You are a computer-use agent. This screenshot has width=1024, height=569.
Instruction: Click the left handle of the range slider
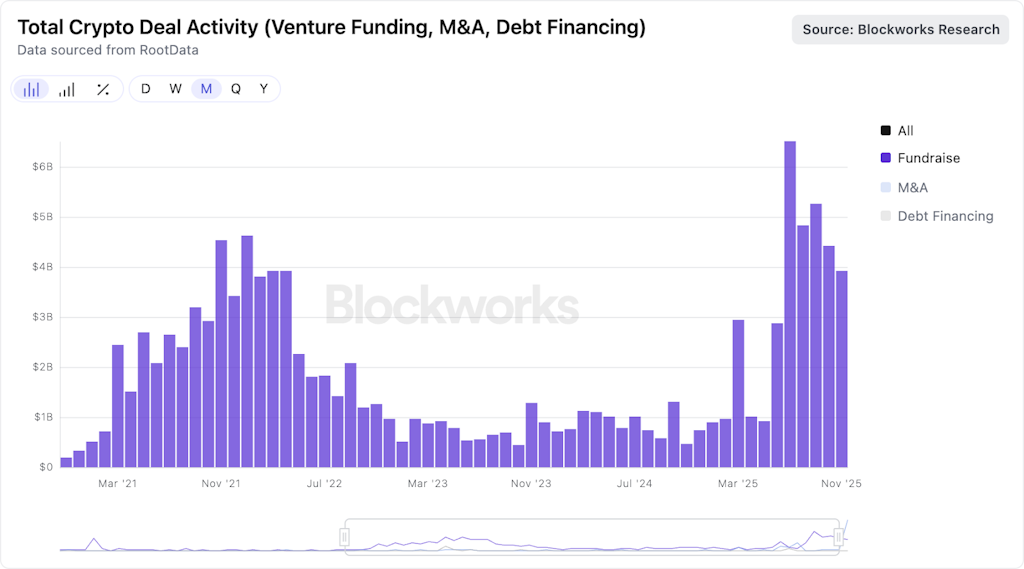click(345, 537)
